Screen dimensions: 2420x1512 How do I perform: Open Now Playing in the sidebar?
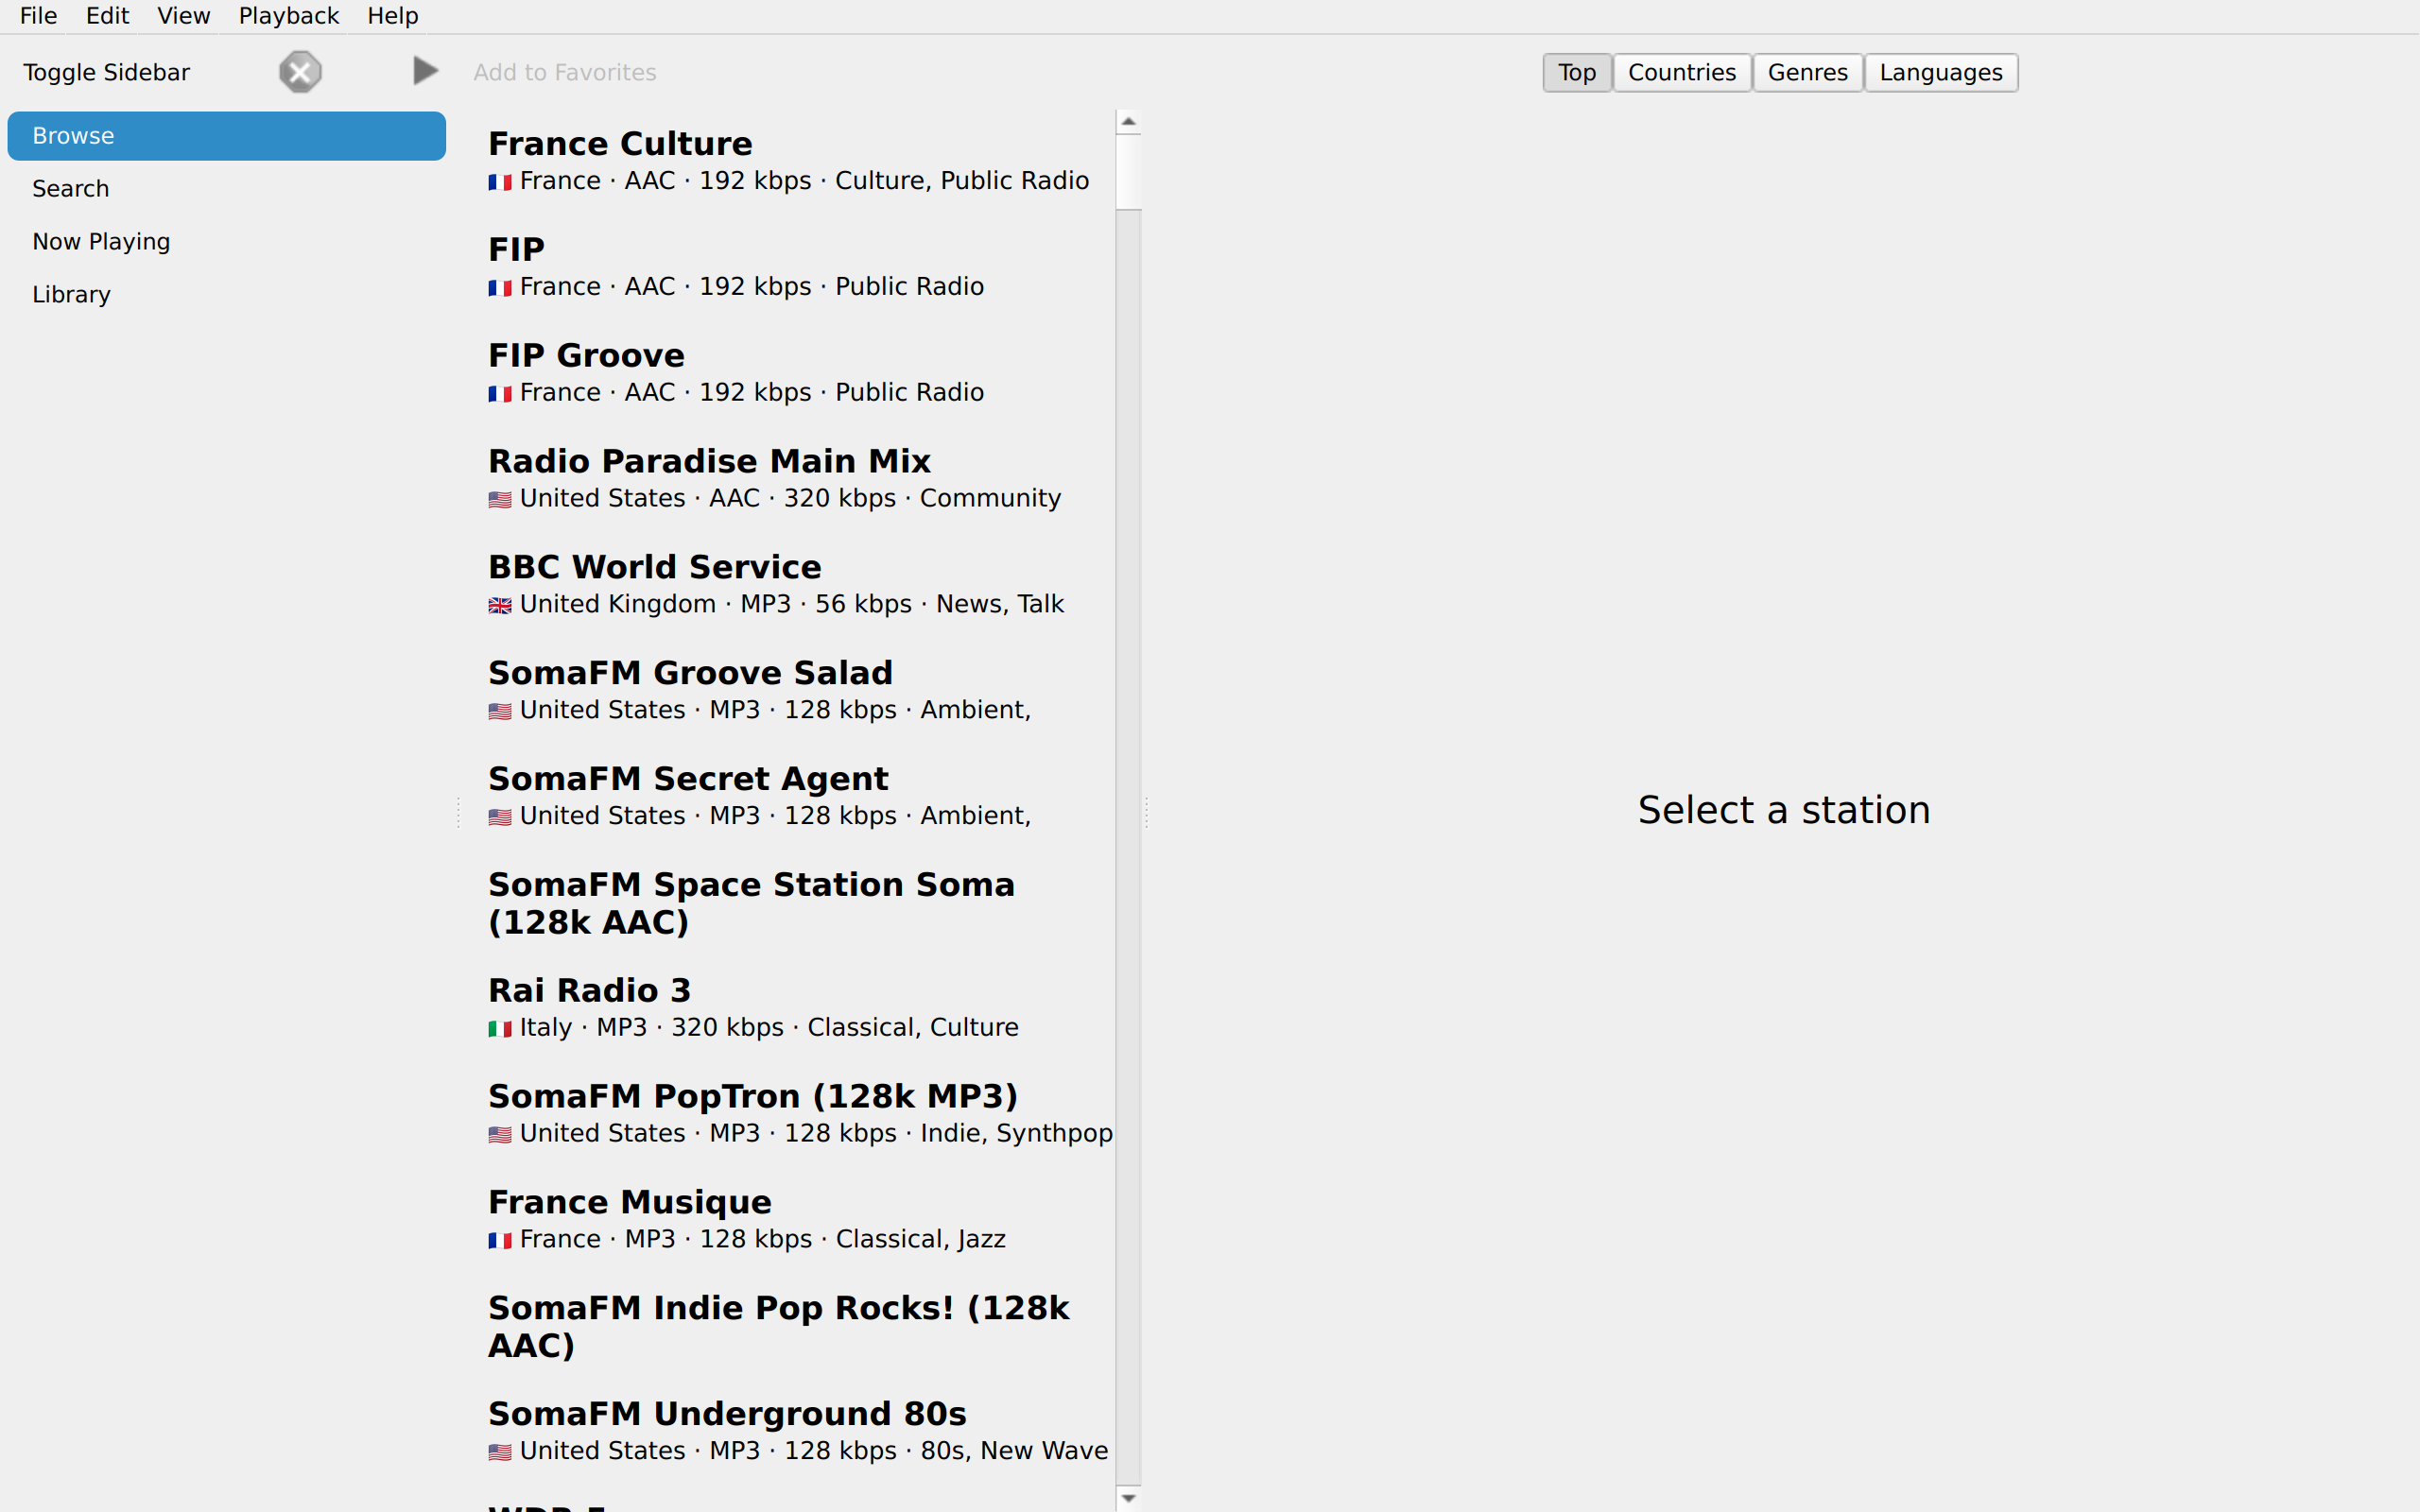(227, 242)
